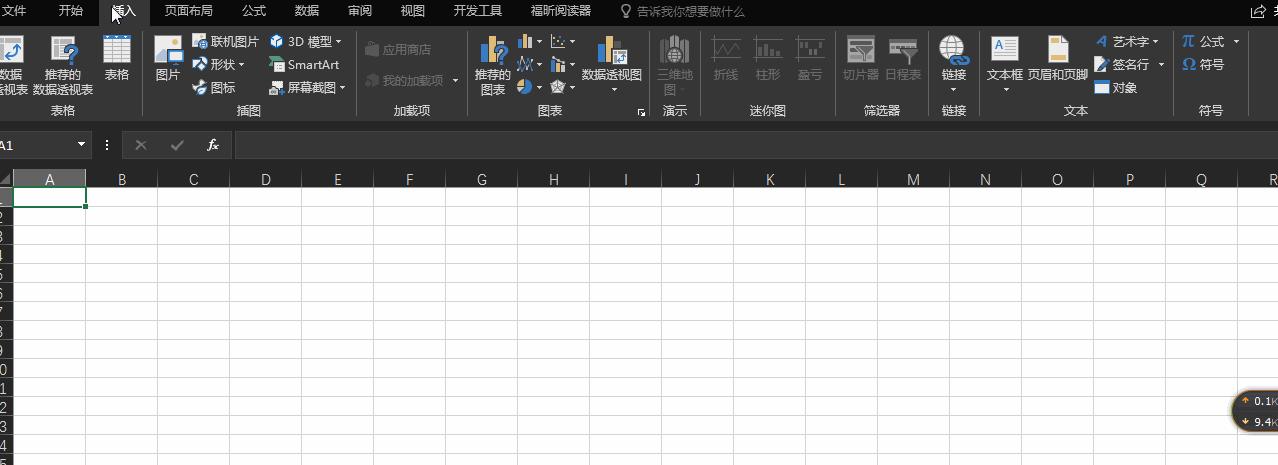This screenshot has width=1278, height=465.
Task: Switch to the Foxit Reader (福昕阅读器) tab
Action: pos(561,11)
